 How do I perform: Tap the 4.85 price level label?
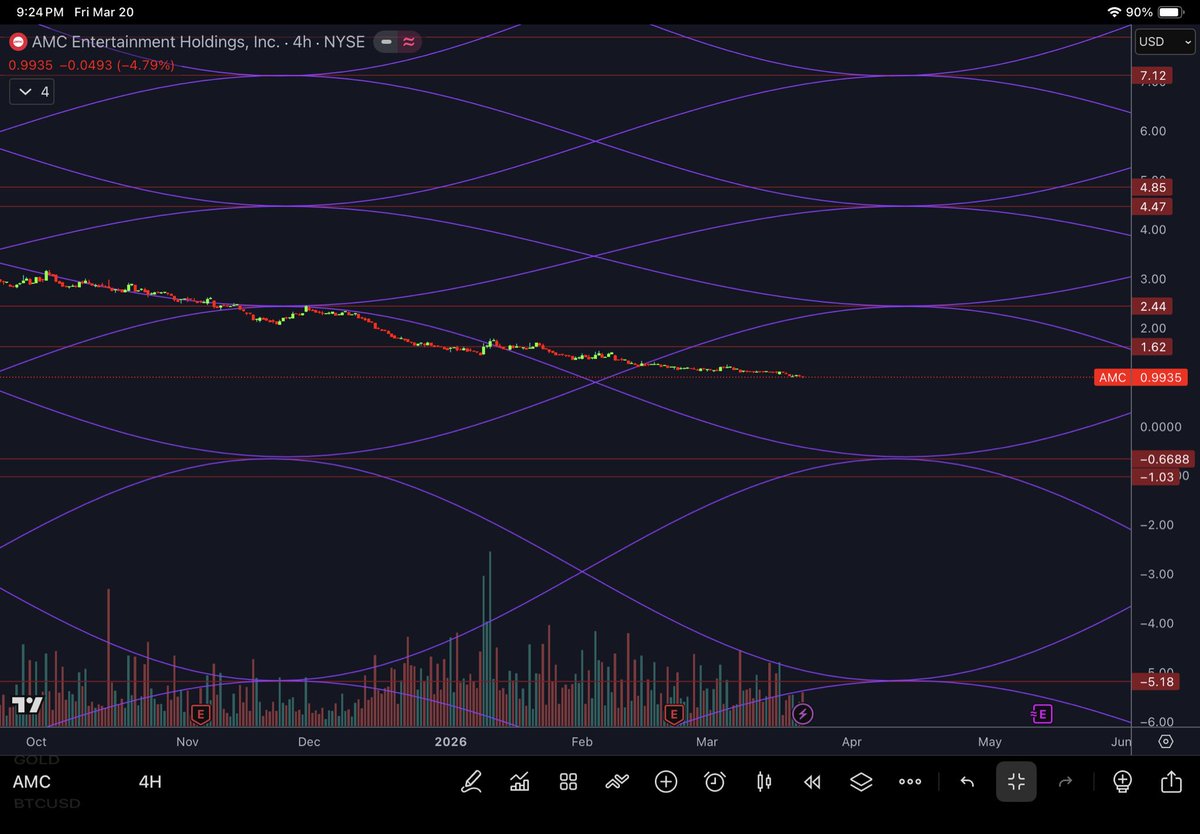pos(1153,187)
